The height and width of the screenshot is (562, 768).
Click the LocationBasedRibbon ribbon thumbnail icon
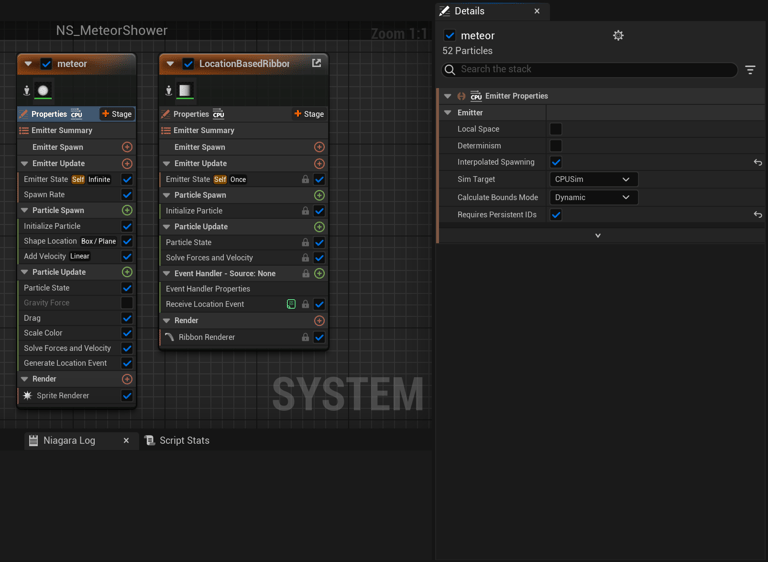coord(185,90)
